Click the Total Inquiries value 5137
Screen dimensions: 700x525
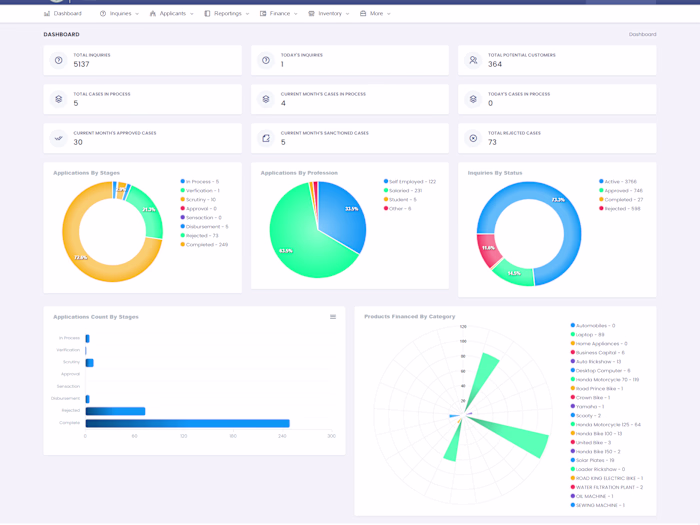pos(81,64)
